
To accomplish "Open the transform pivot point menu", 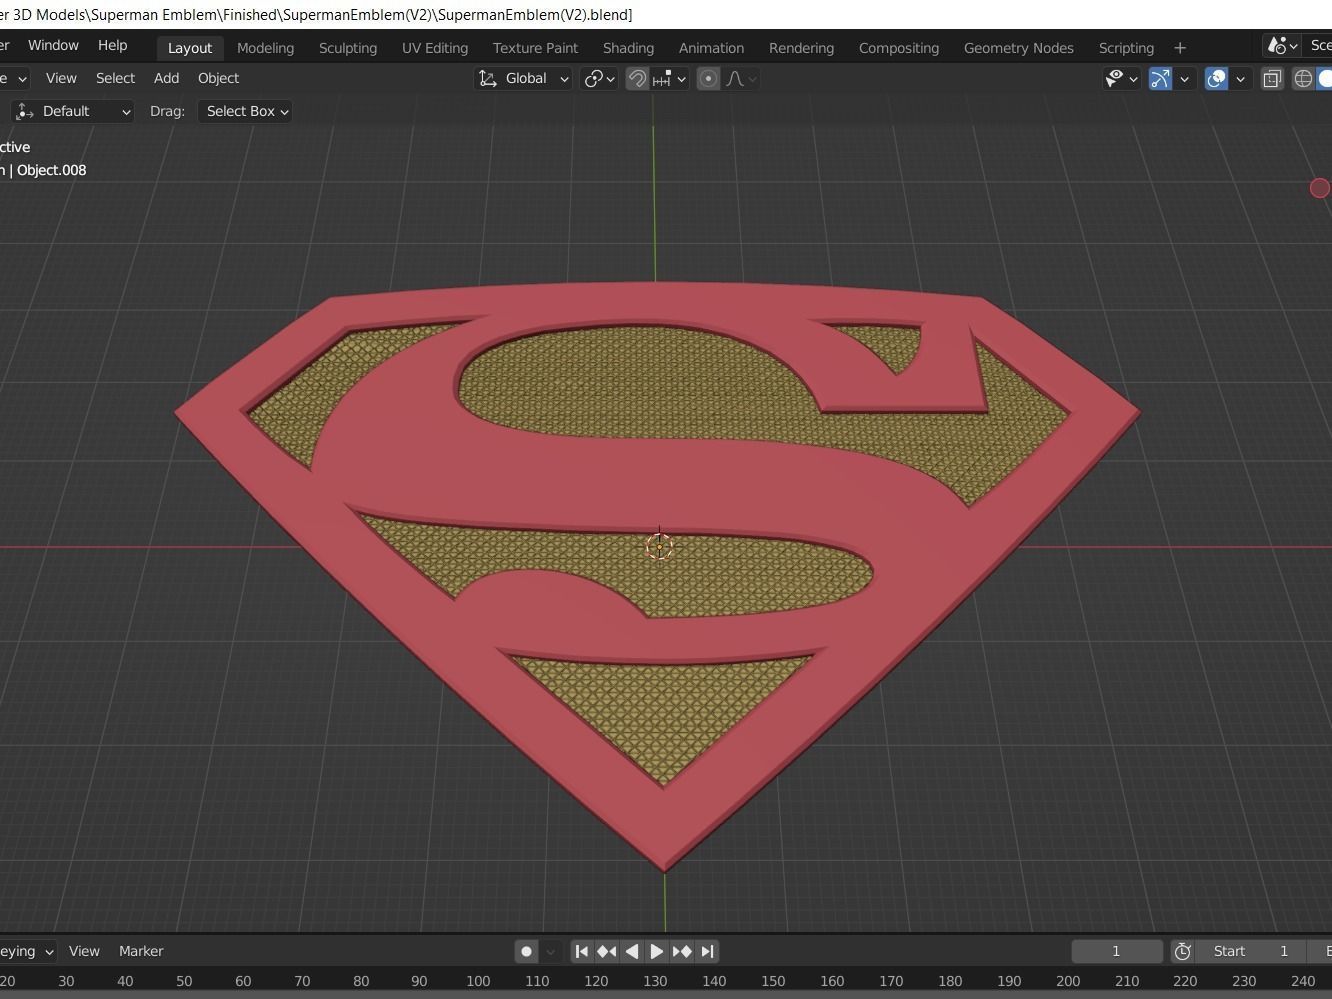I will point(599,78).
